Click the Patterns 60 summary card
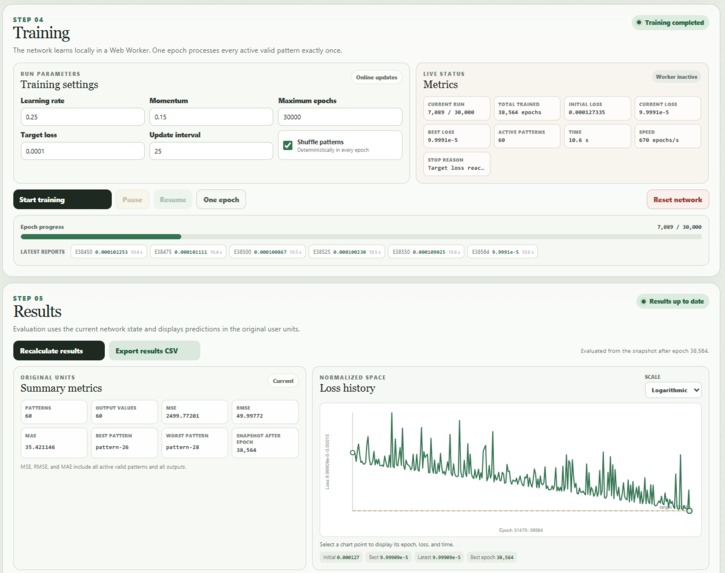Image resolution: width=725 pixels, height=573 pixels. tap(54, 412)
